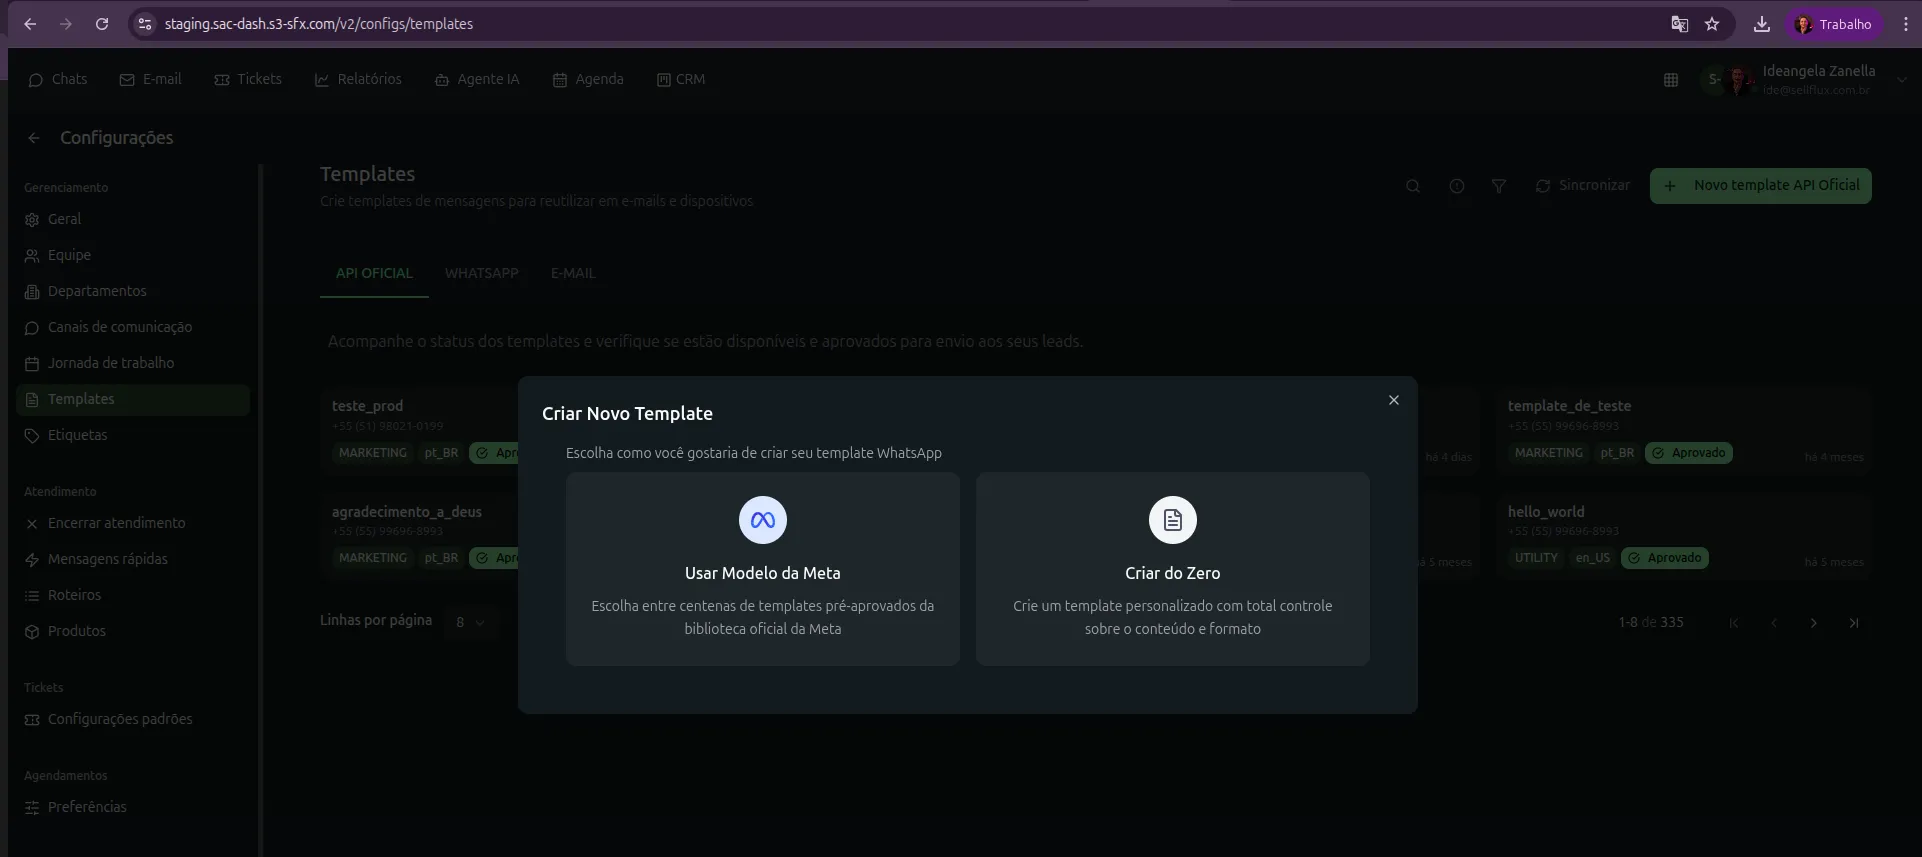Go back in the browser
Image resolution: width=1922 pixels, height=857 pixels.
click(x=30, y=24)
